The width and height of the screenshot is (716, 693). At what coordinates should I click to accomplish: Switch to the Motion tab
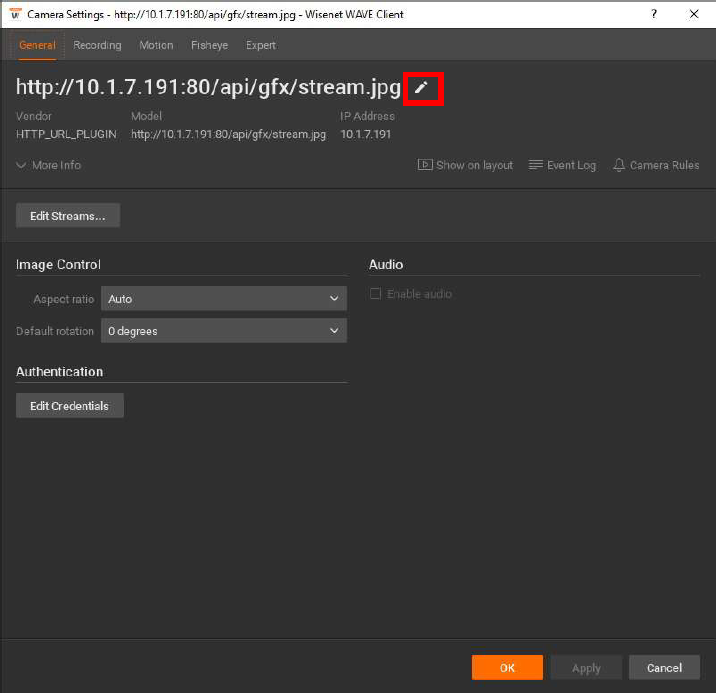[x=156, y=45]
